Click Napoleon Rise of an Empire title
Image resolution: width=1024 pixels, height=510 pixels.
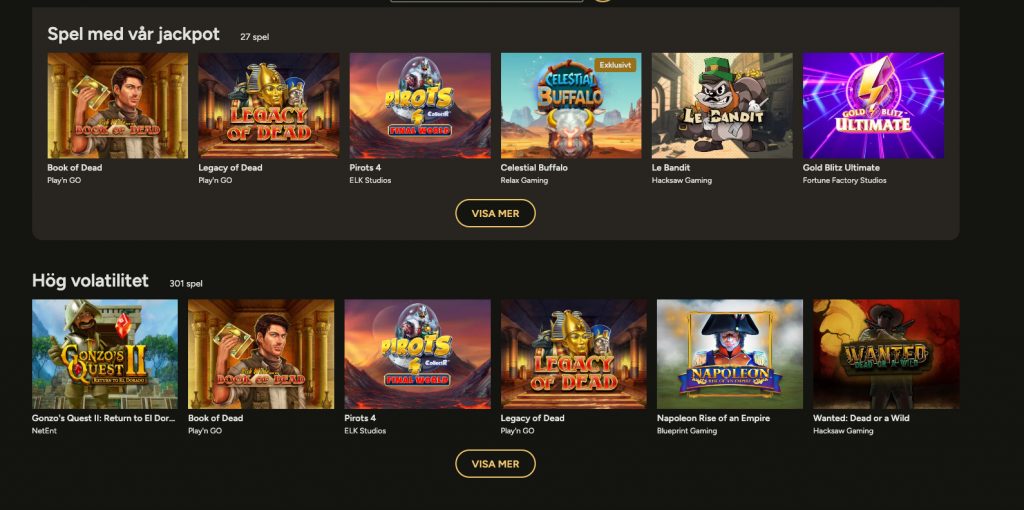click(x=713, y=418)
